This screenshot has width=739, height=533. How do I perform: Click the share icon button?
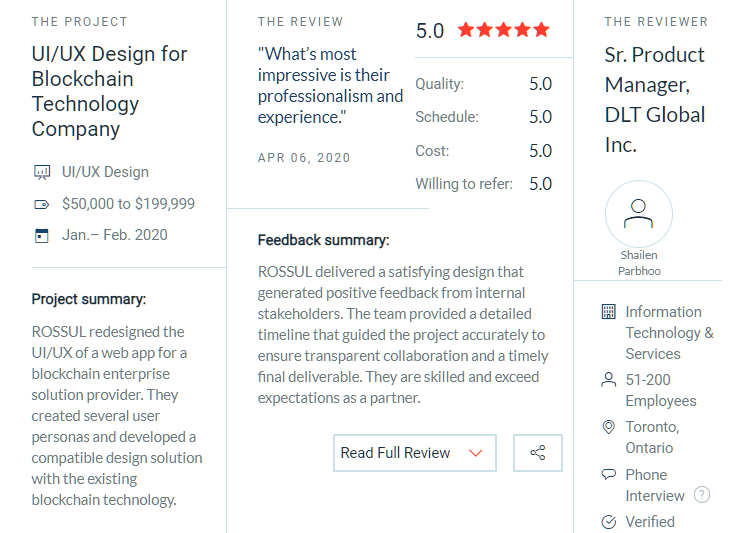click(538, 453)
